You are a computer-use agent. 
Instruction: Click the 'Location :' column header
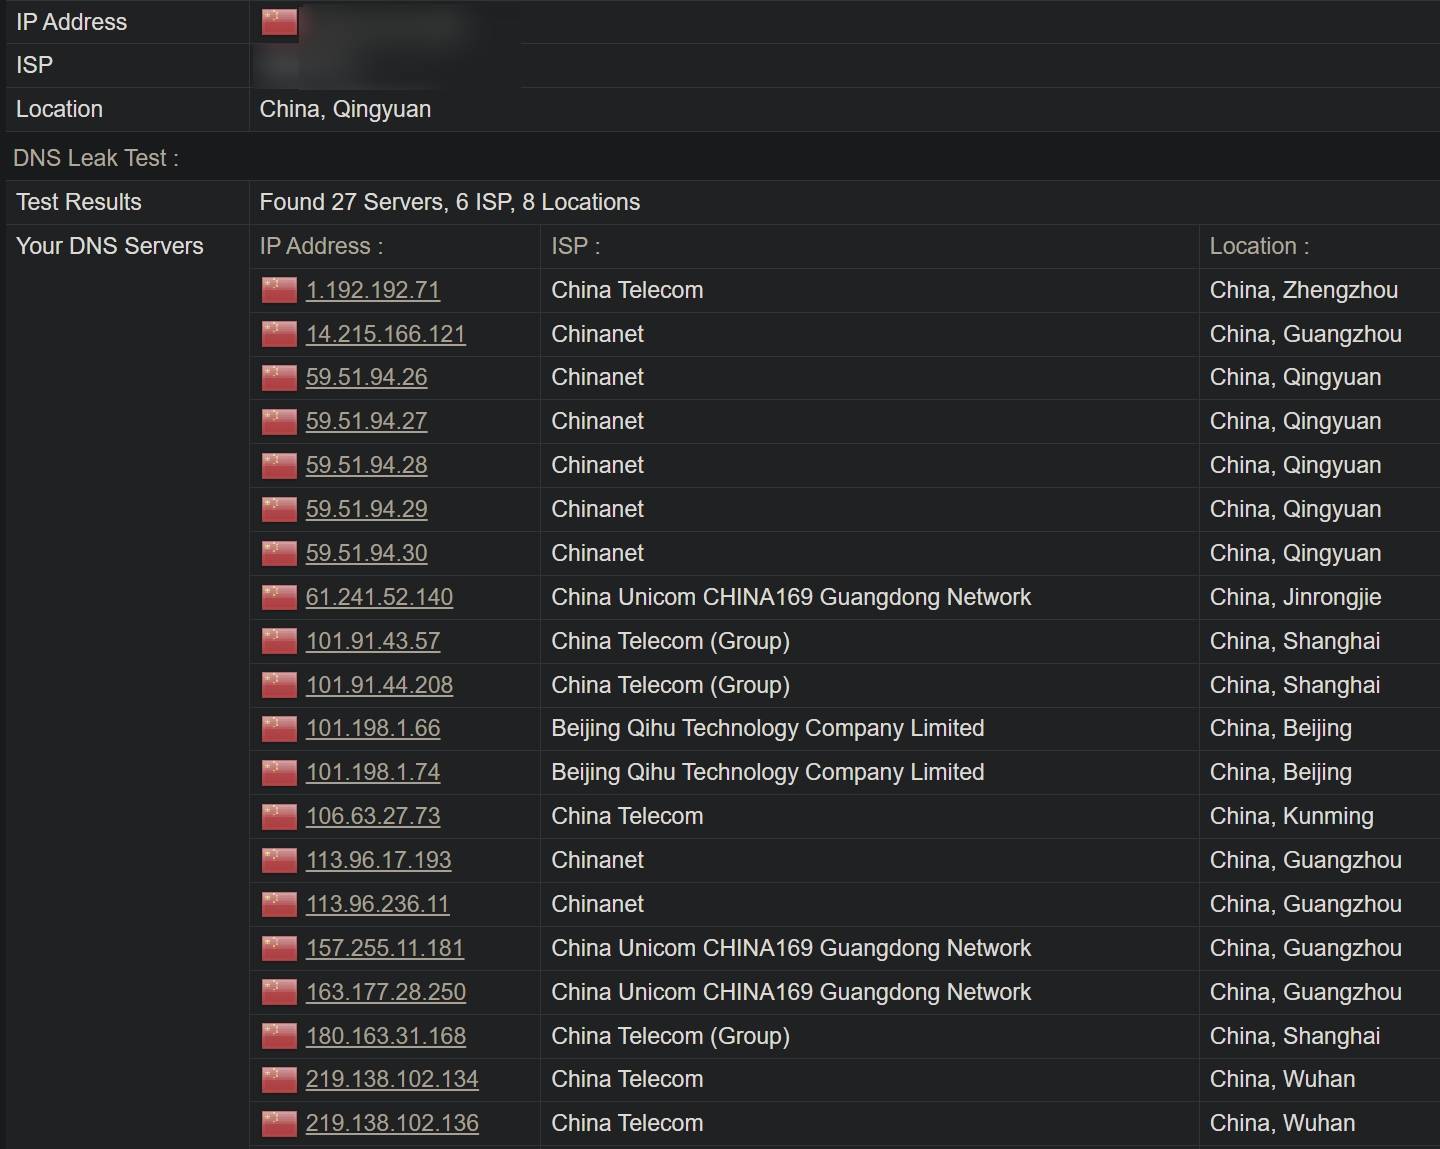click(1259, 246)
